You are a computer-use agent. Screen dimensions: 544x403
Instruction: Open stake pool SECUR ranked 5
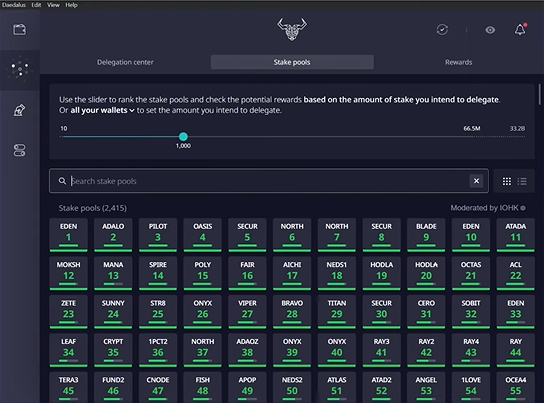(247, 234)
